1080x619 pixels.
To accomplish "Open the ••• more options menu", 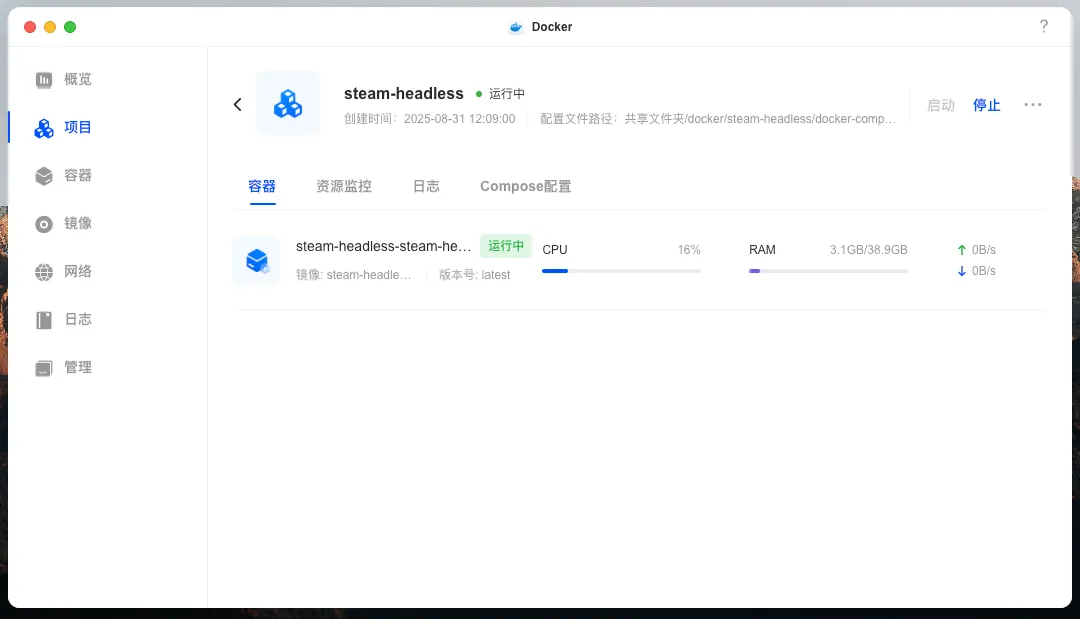I will (1033, 104).
